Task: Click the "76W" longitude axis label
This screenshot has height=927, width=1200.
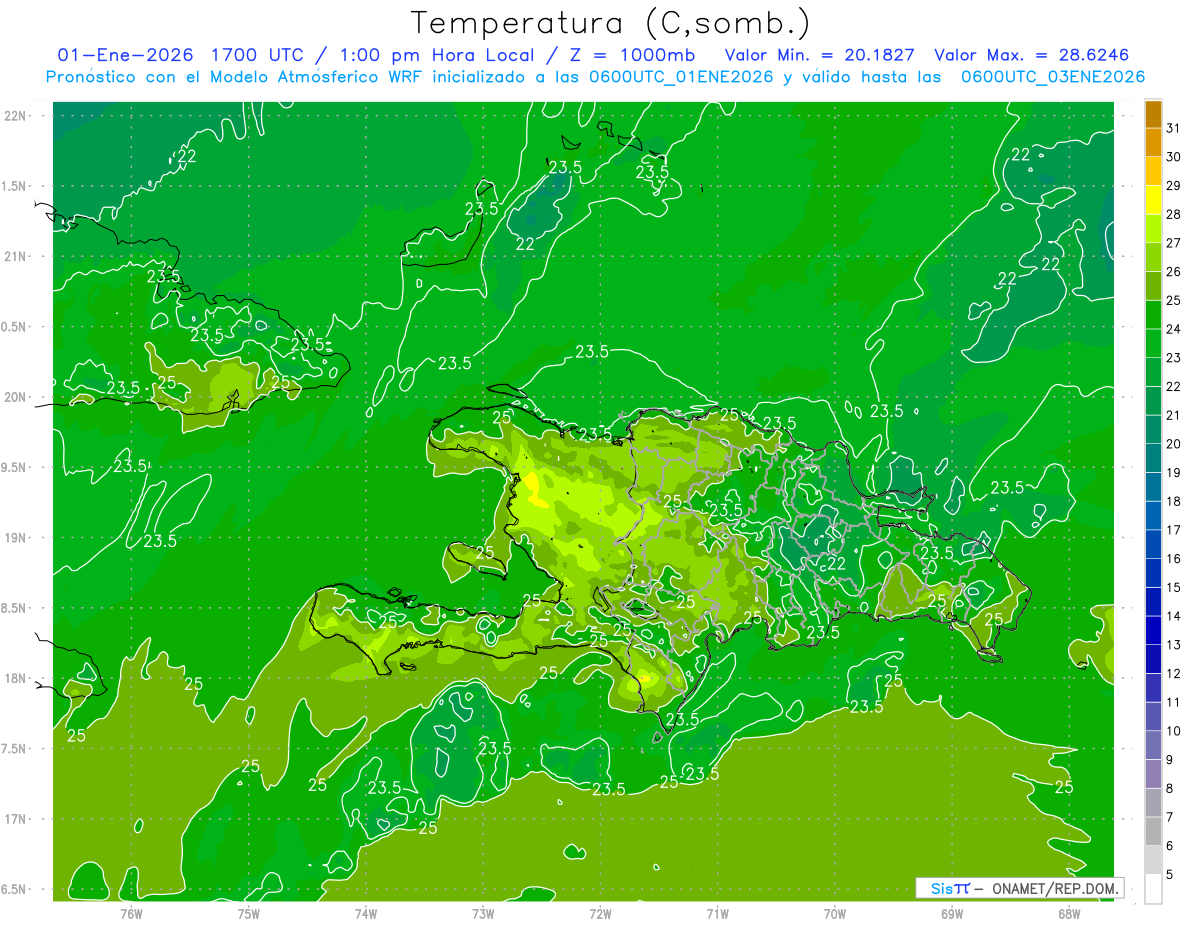Action: coord(131,913)
